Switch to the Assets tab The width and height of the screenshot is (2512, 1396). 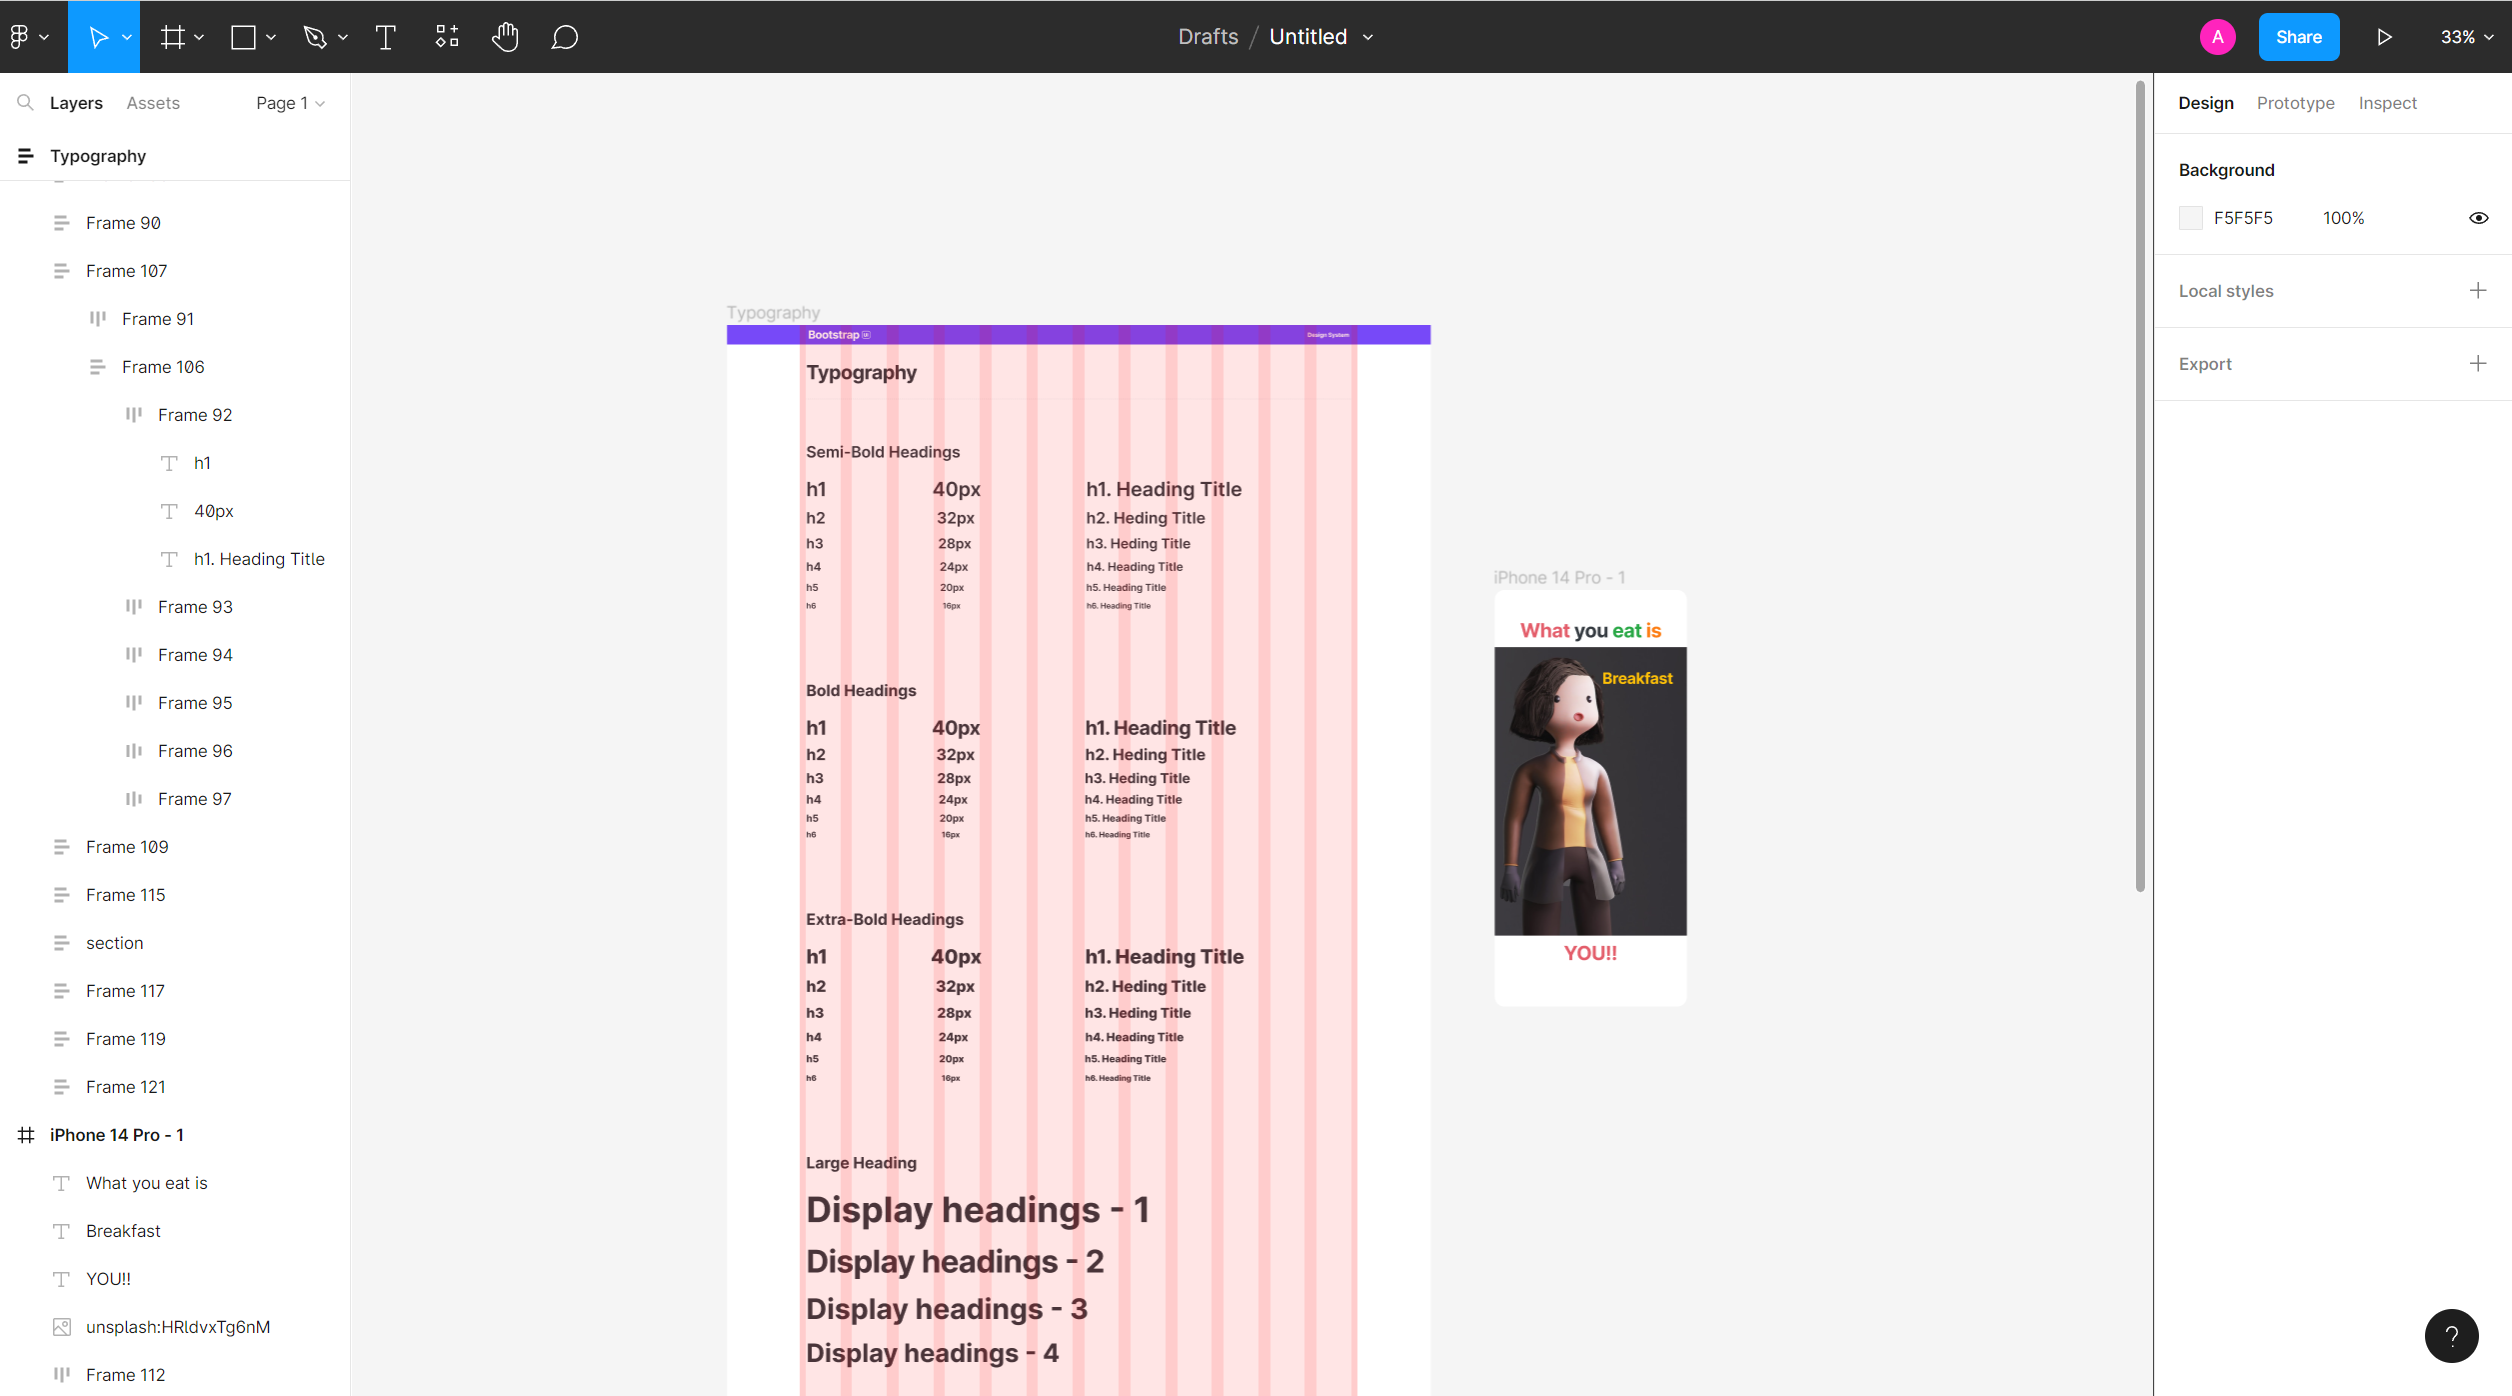point(153,103)
